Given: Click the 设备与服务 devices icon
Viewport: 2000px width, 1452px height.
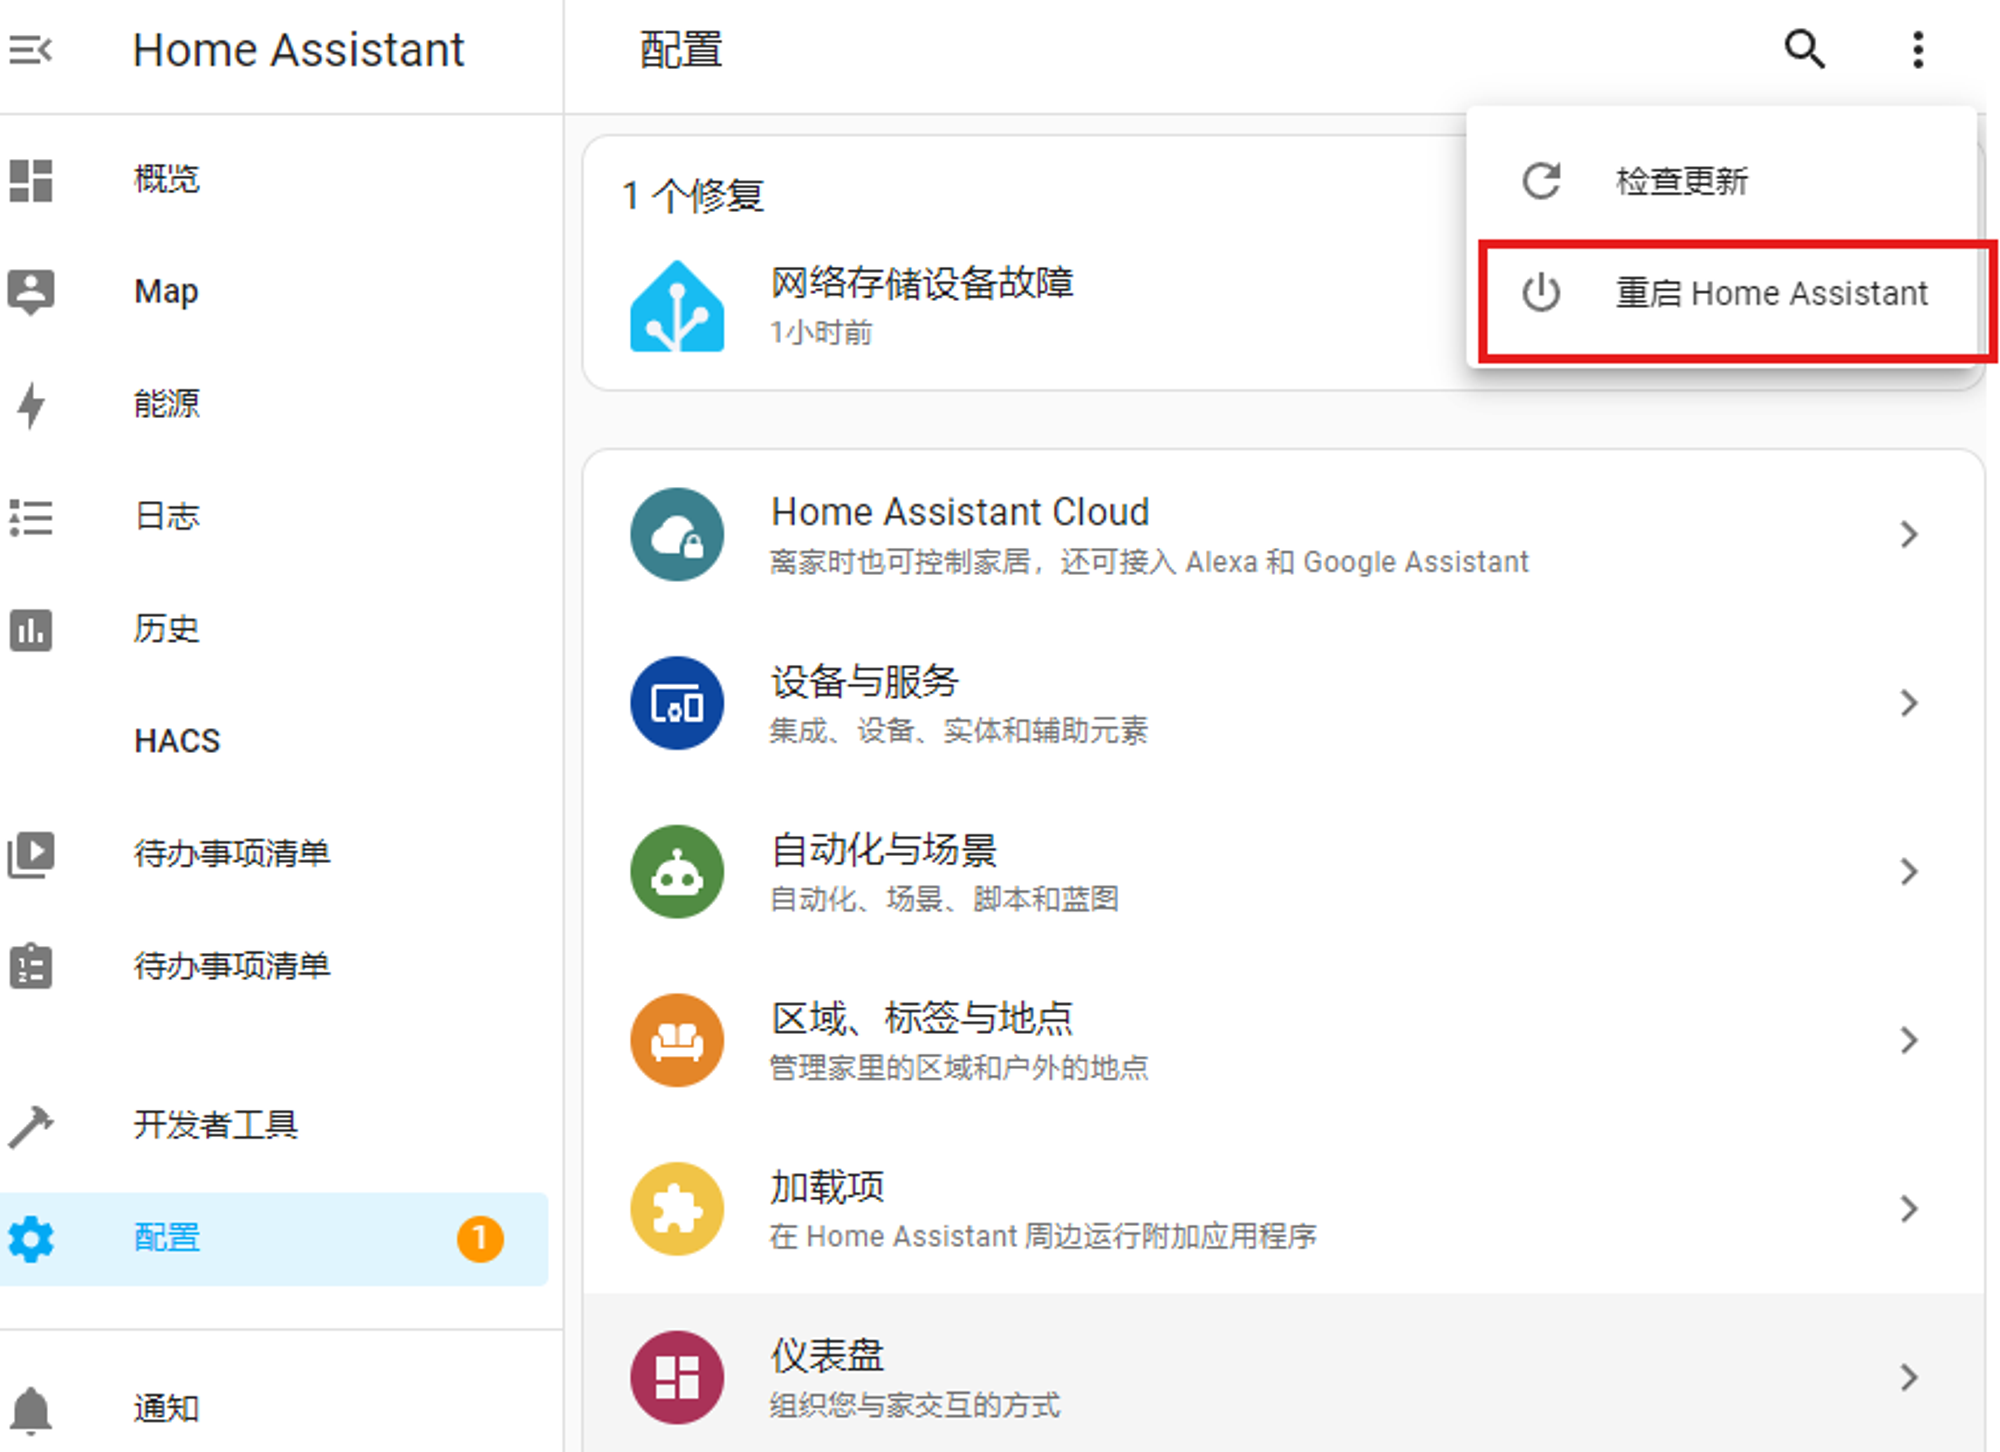Looking at the screenshot, I should (x=677, y=703).
